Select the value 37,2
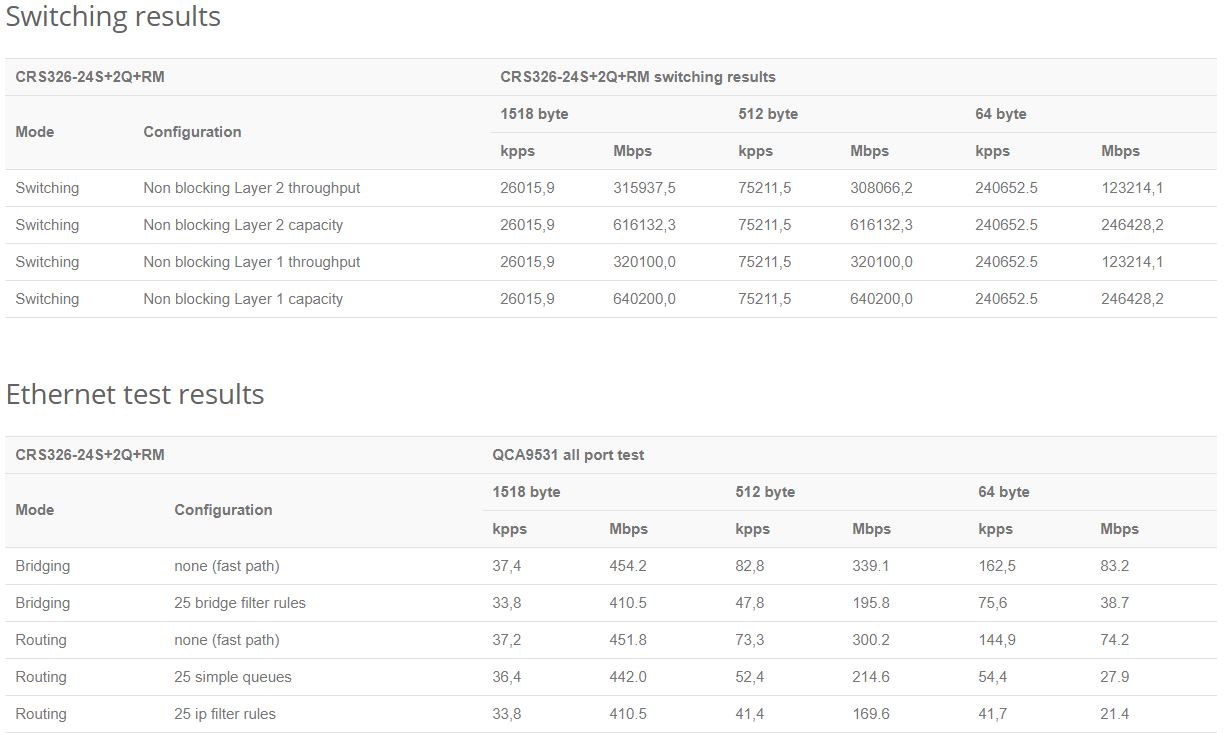Image resolution: width=1226 pixels, height=733 pixels. click(507, 640)
